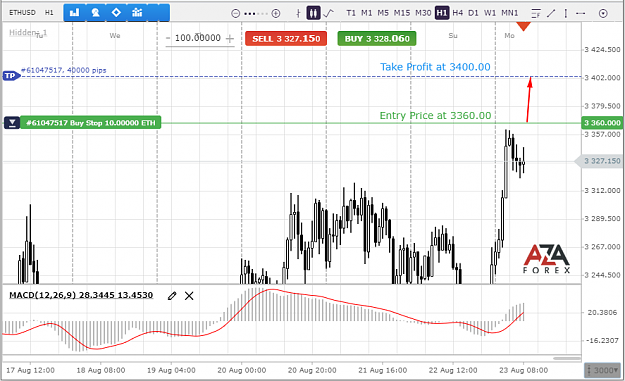
Task: Click the H1 label beside ETHUSD
Action: coord(49,13)
